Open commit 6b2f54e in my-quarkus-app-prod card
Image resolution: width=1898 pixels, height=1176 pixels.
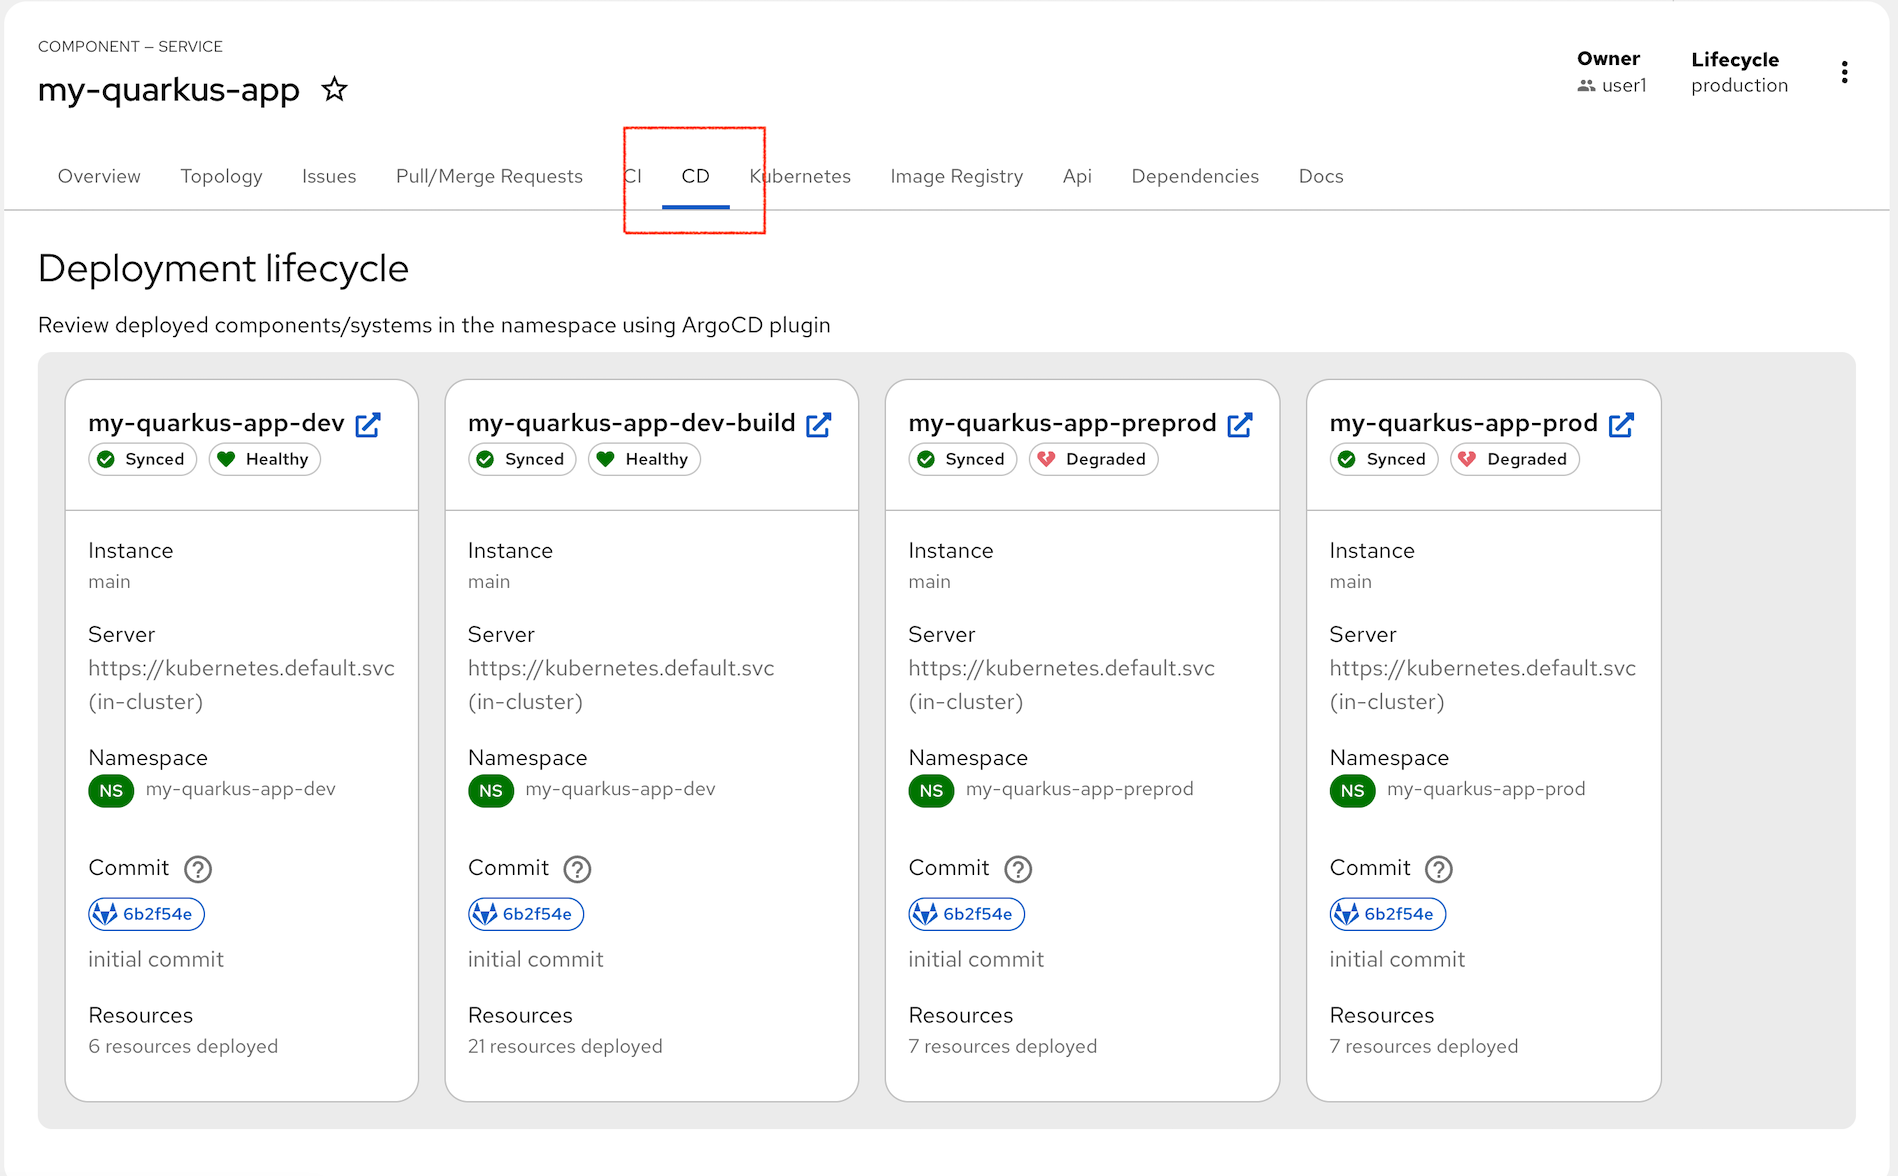tap(1388, 914)
